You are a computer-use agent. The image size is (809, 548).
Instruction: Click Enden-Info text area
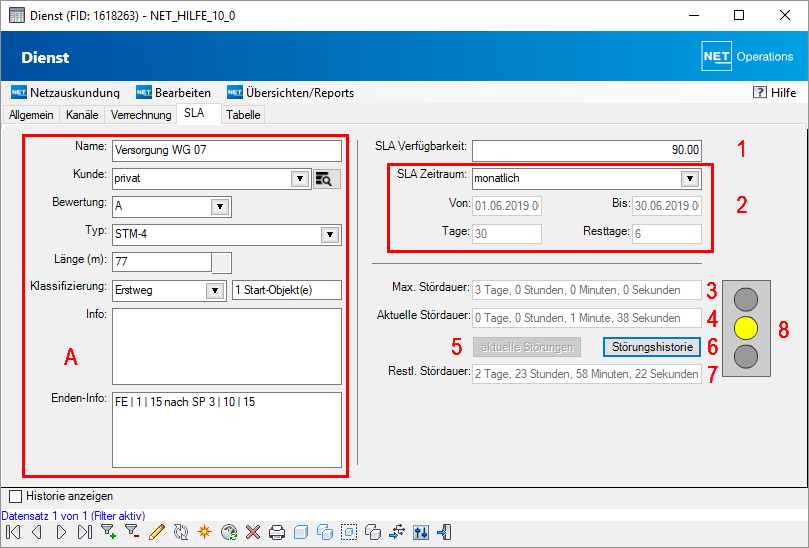coord(226,430)
